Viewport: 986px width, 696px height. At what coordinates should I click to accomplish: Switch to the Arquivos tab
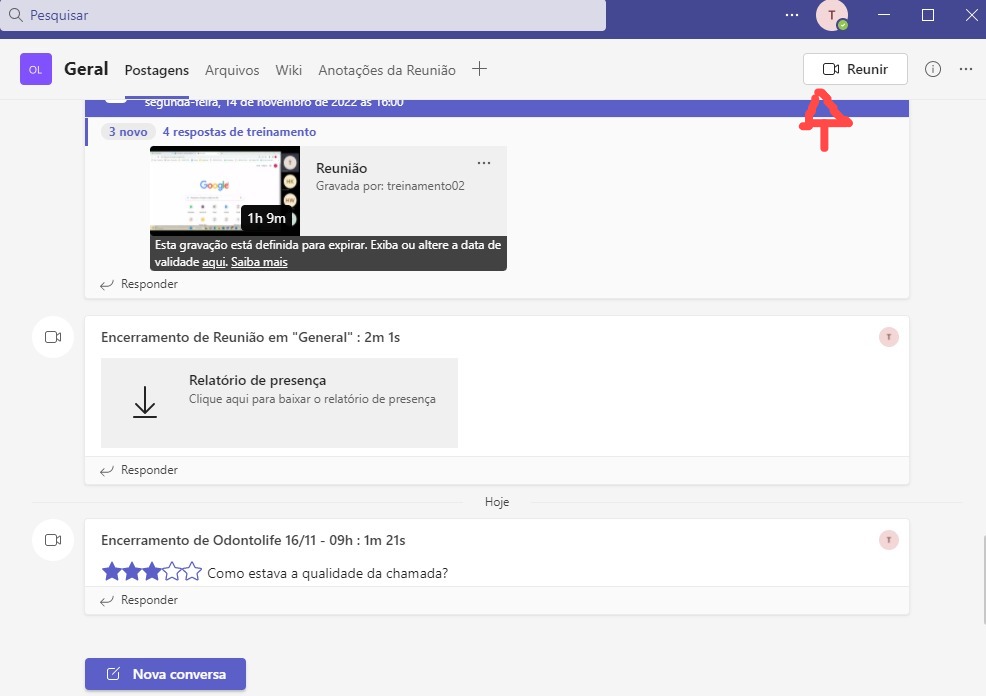(x=232, y=70)
